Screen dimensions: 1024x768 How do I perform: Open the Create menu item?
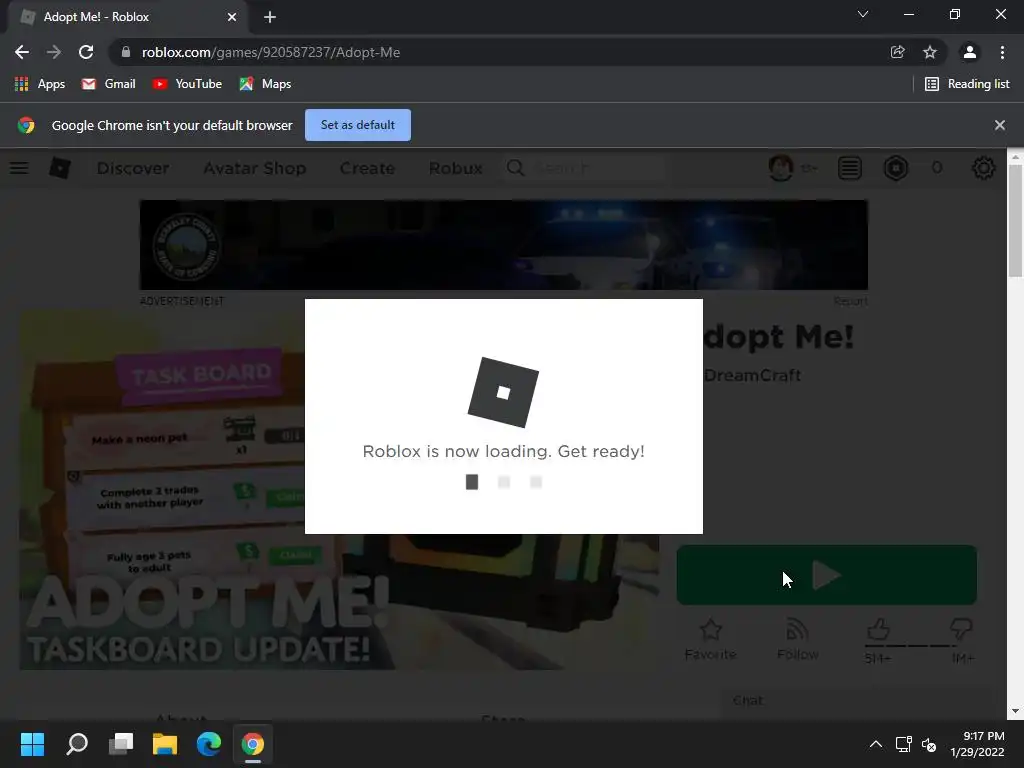click(367, 168)
